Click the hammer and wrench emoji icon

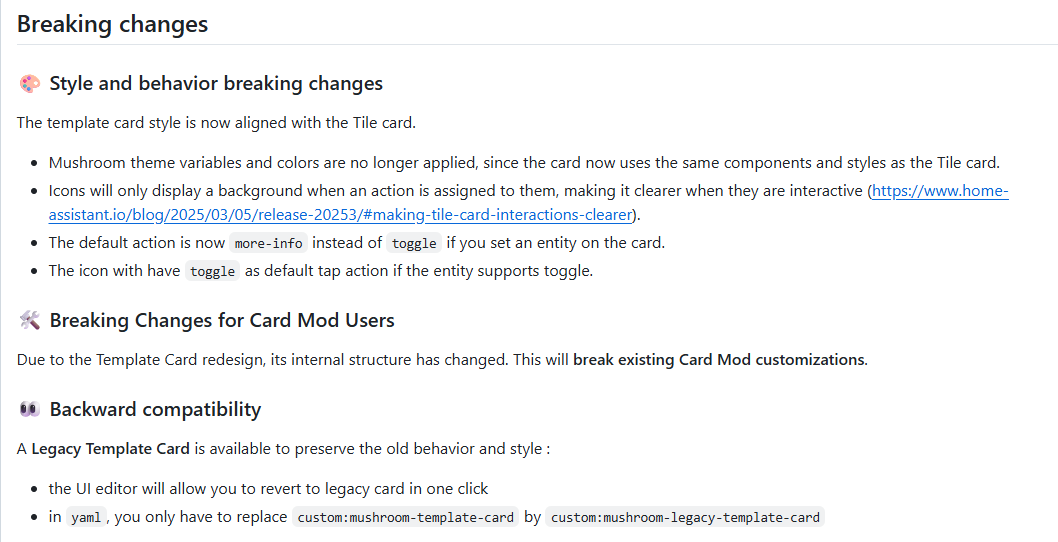(x=29, y=321)
